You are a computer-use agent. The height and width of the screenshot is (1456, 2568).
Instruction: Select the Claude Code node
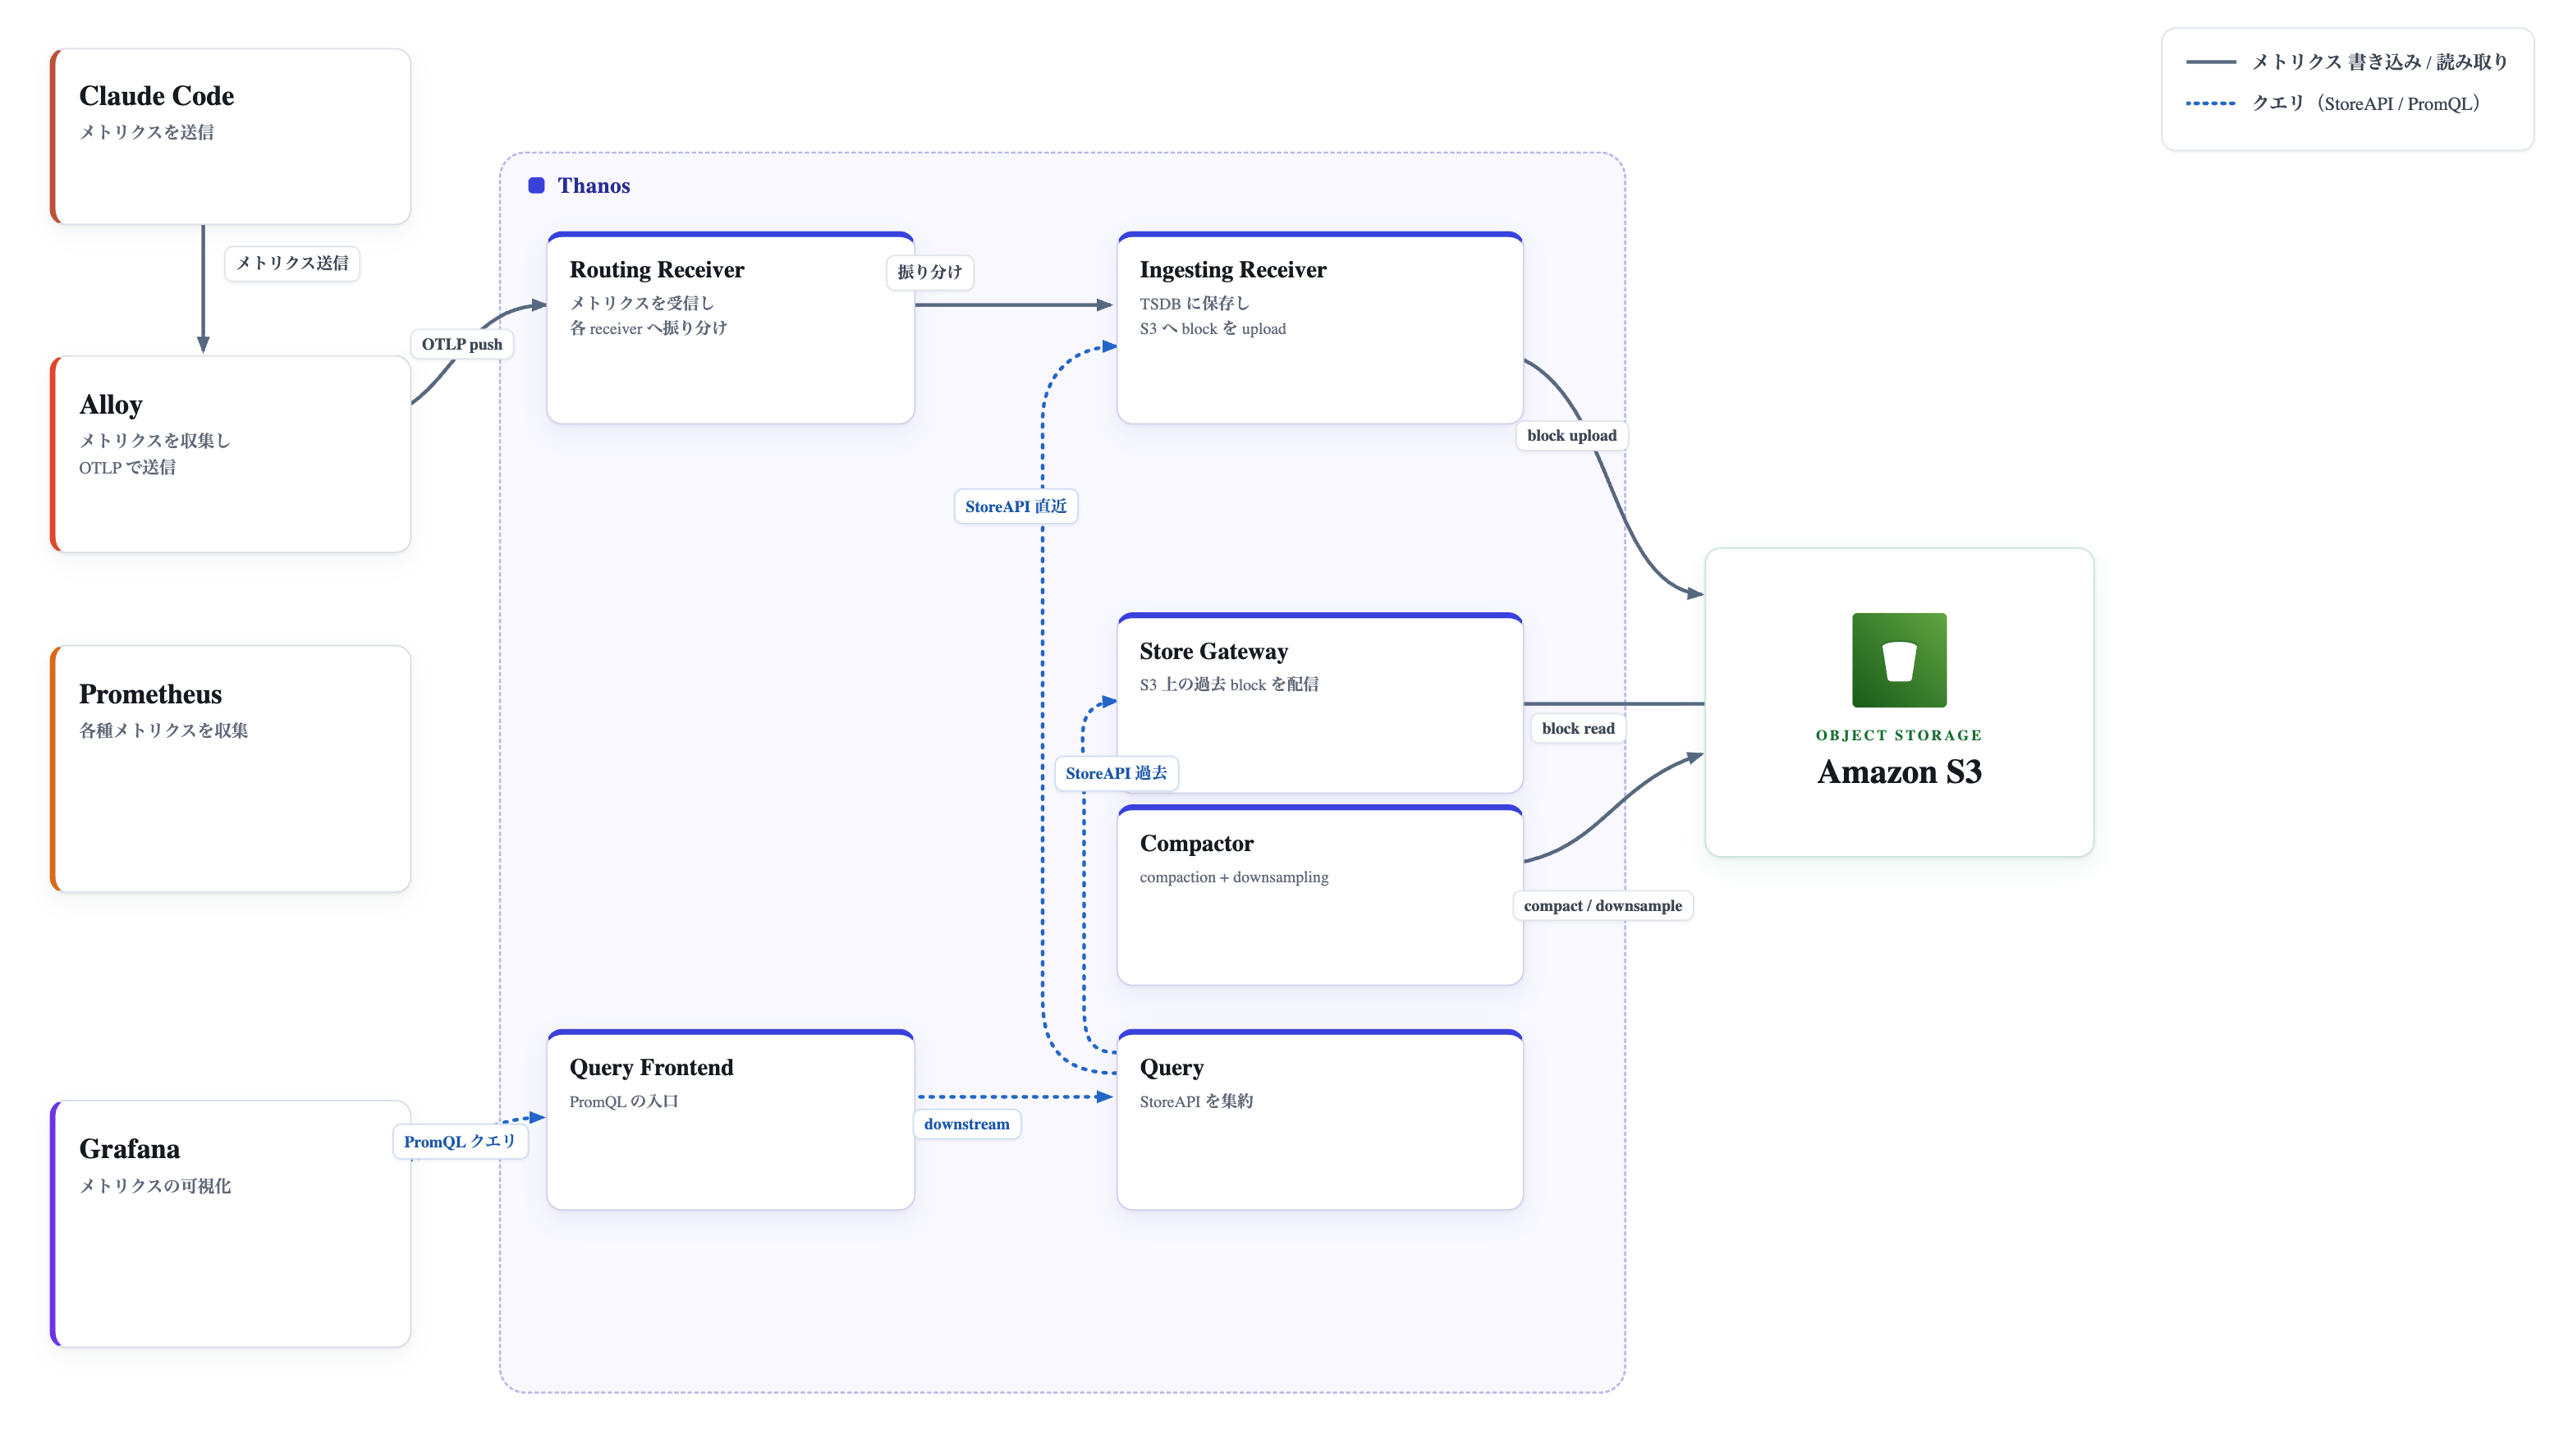point(230,136)
